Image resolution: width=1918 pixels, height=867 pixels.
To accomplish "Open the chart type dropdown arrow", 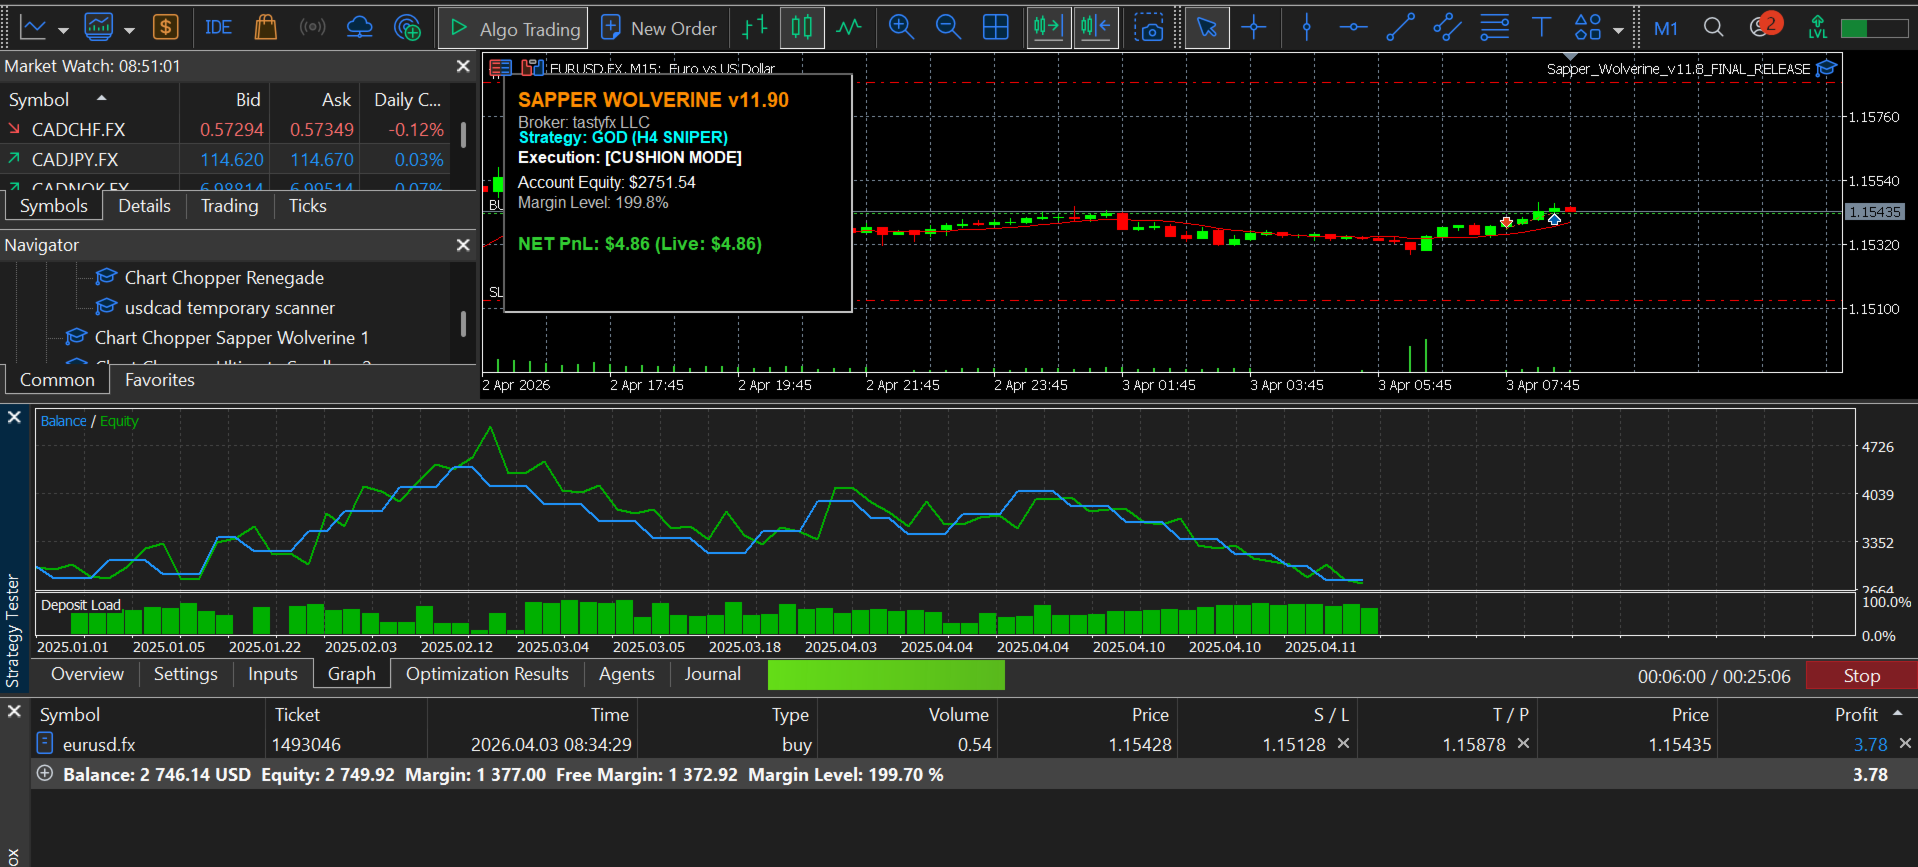I will pyautogui.click(x=63, y=30).
